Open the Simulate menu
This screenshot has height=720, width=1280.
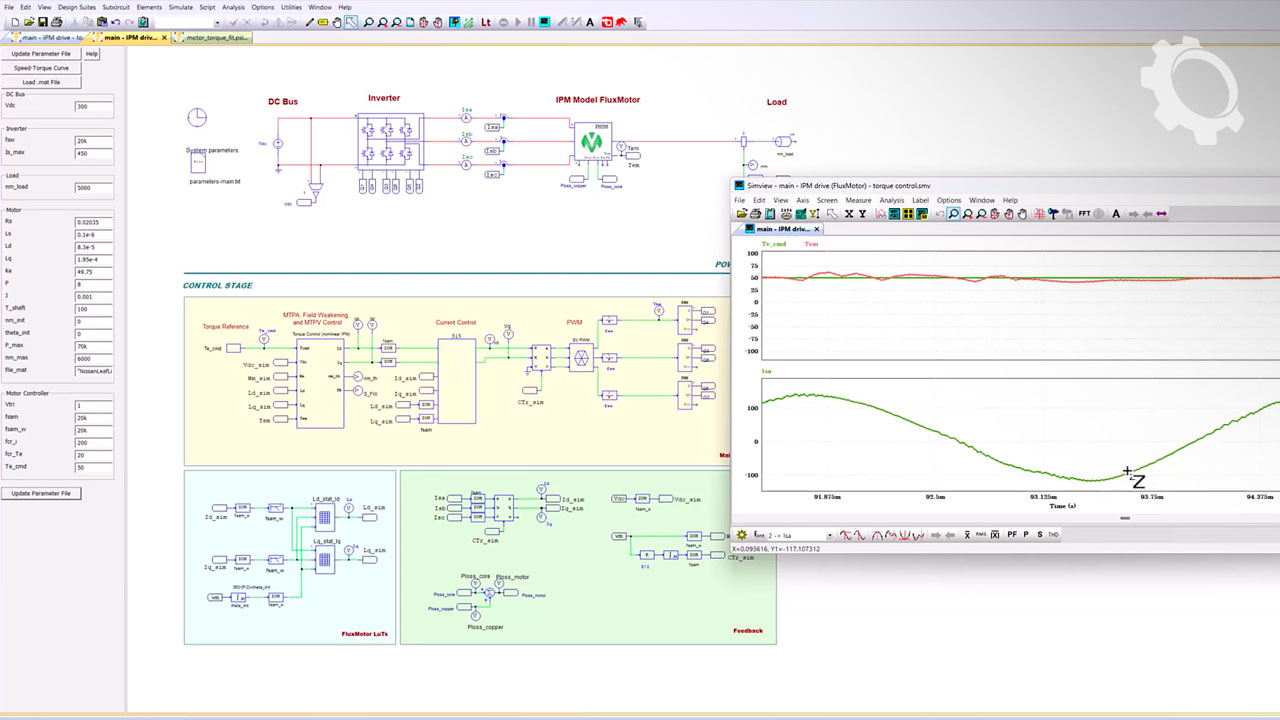pos(180,7)
